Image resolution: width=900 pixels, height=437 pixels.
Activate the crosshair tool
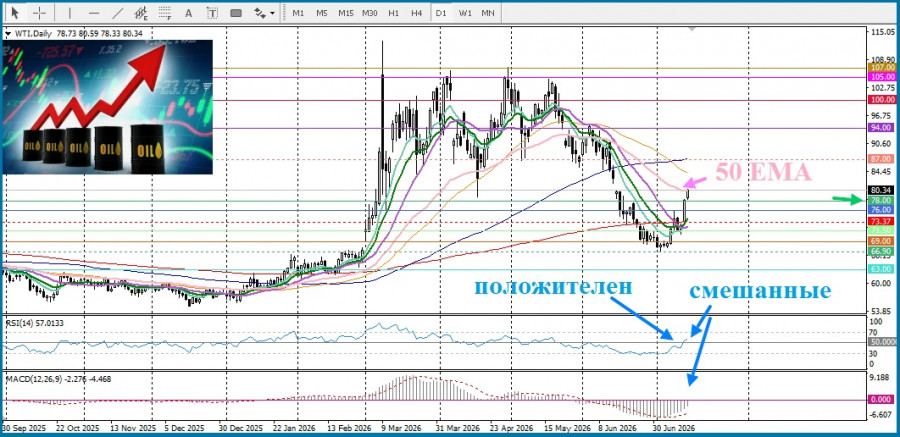coord(40,12)
